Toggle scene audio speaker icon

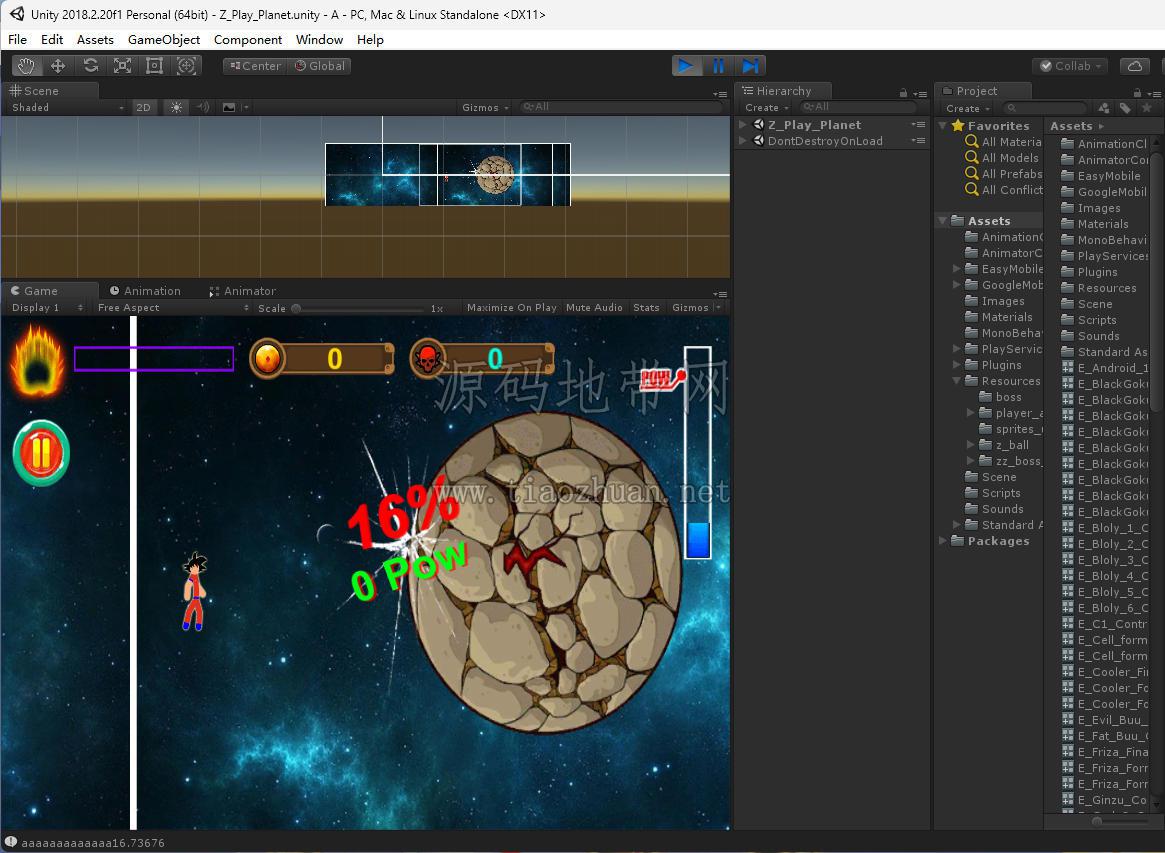pyautogui.click(x=203, y=108)
